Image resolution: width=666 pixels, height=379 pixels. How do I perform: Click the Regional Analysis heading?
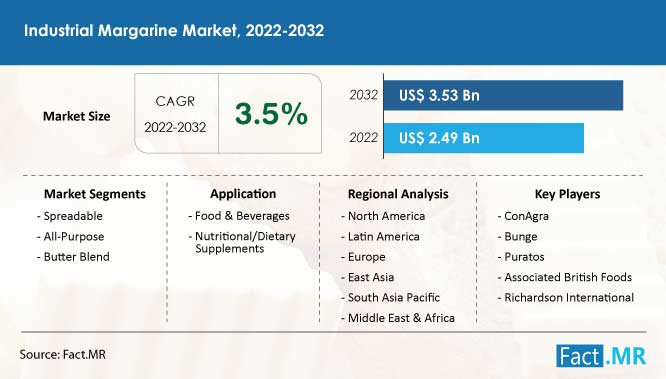(398, 194)
